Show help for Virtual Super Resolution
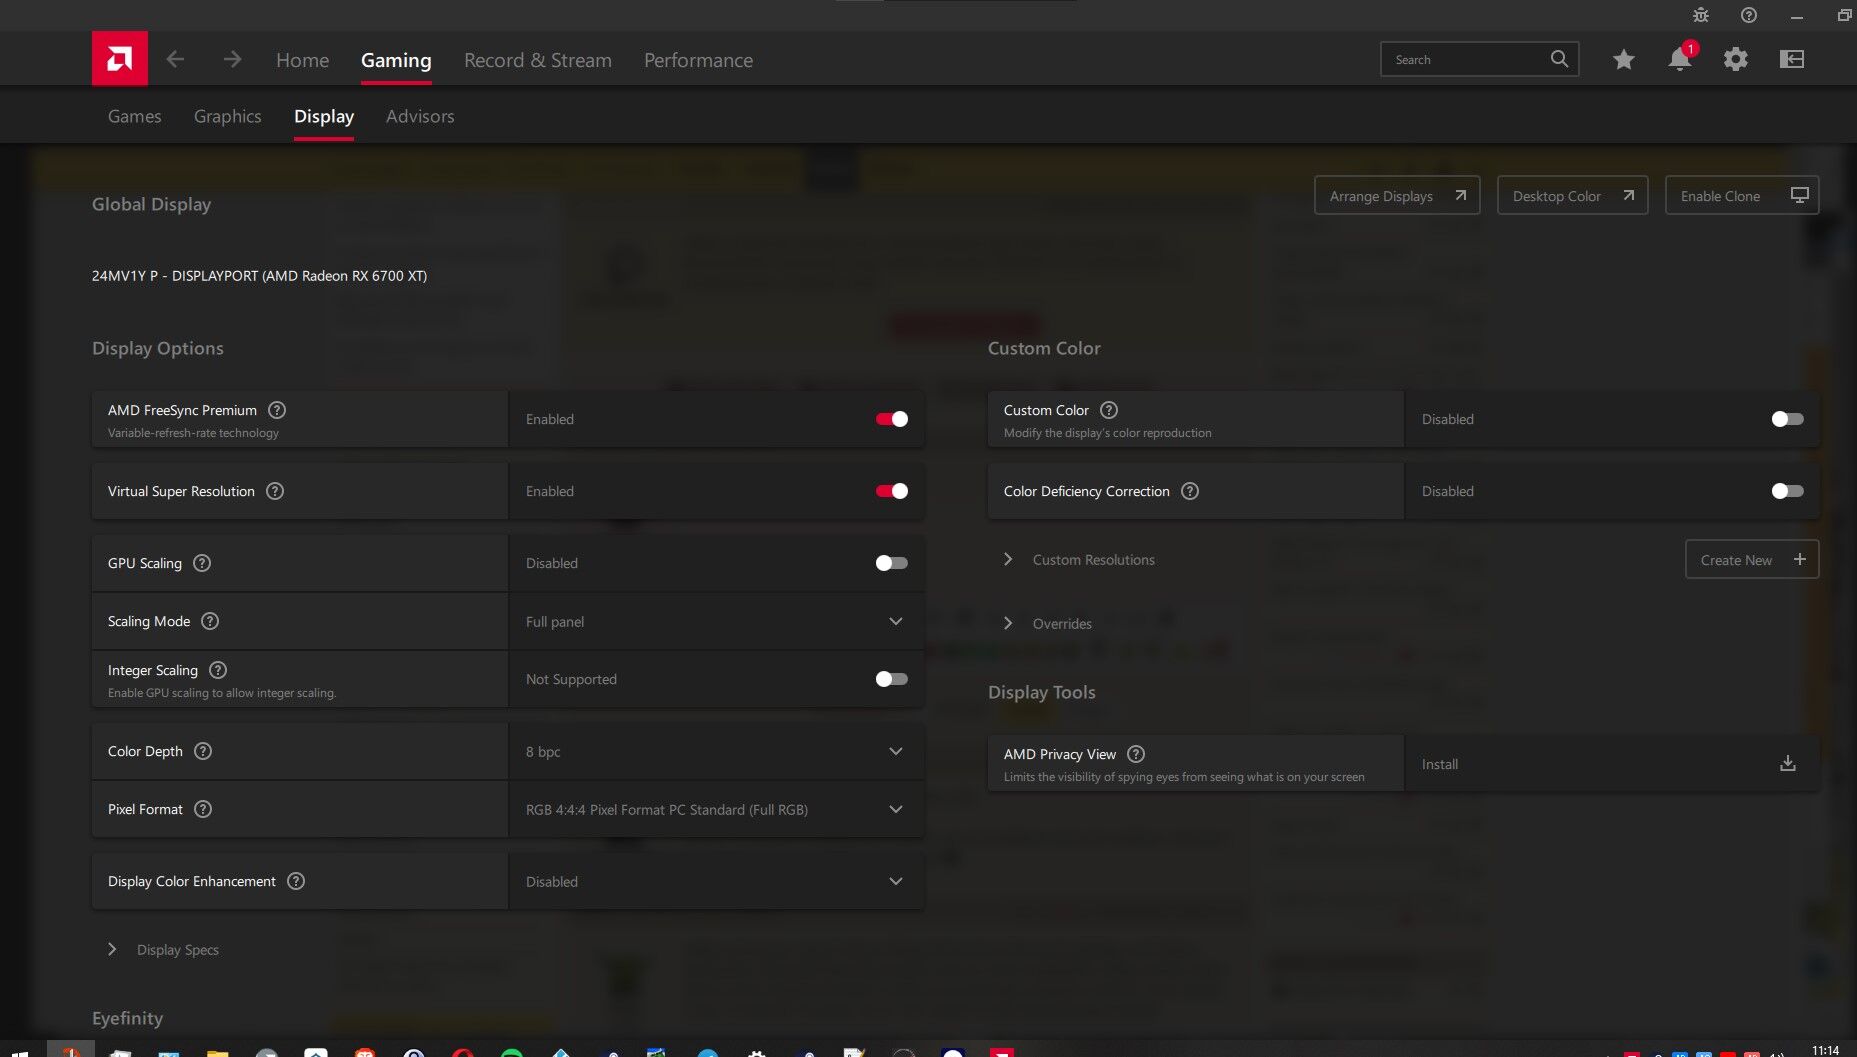The image size is (1857, 1057). click(x=275, y=491)
